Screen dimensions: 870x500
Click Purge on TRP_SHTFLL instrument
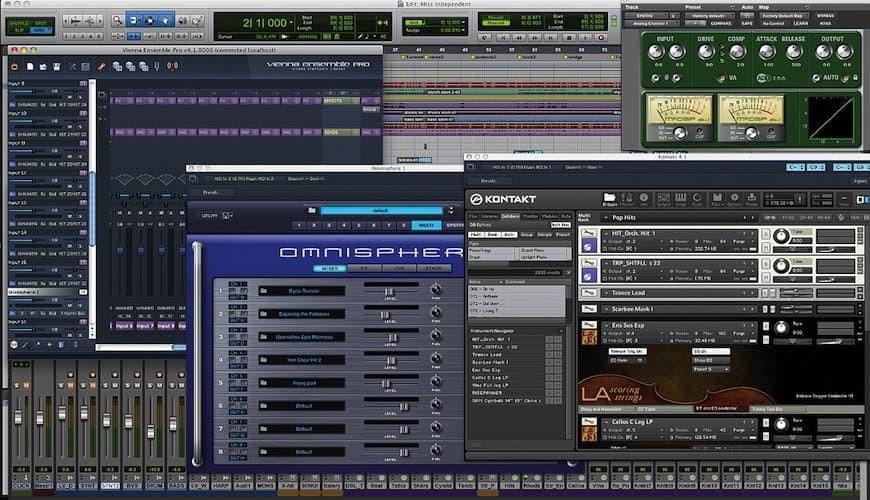click(739, 271)
